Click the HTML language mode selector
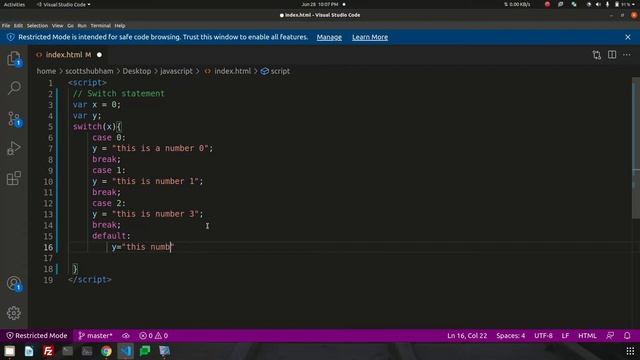The height and width of the screenshot is (360, 640). pyautogui.click(x=587, y=336)
